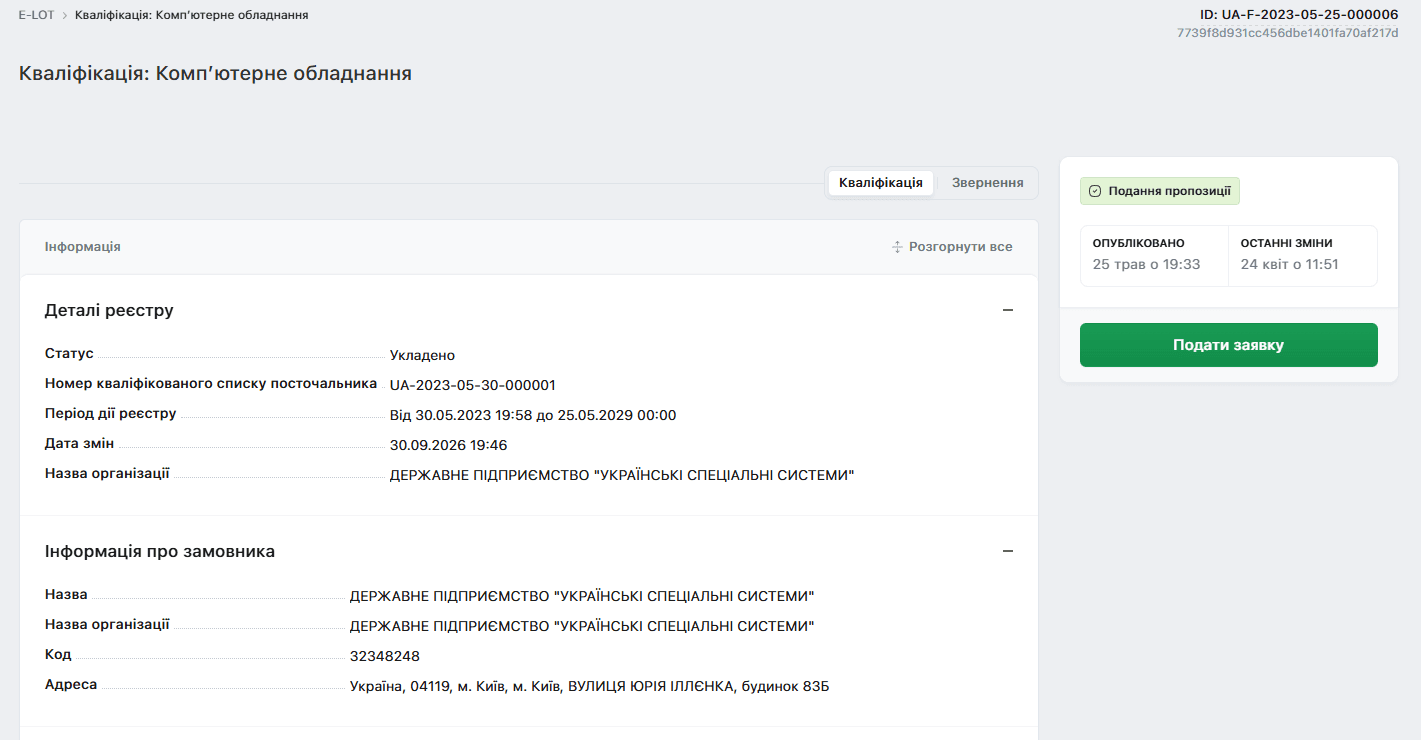Click the Статус field label

tap(69, 353)
